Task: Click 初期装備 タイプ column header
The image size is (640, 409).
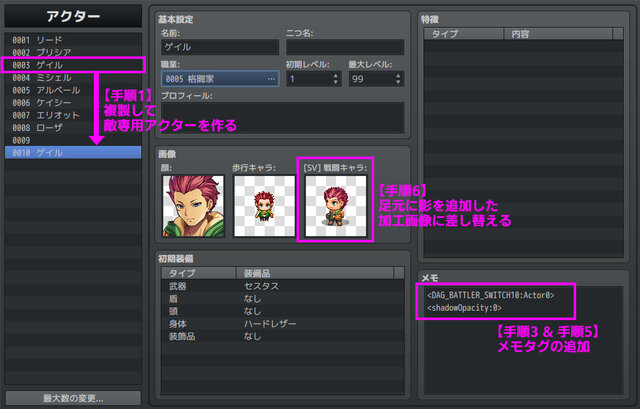Action: pos(199,273)
